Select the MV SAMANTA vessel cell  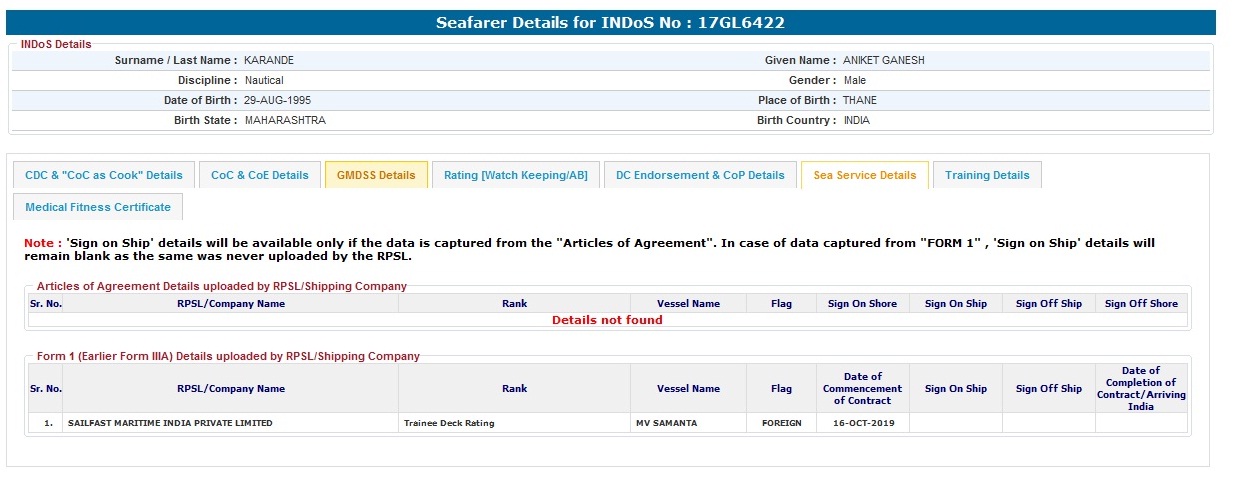tap(667, 423)
